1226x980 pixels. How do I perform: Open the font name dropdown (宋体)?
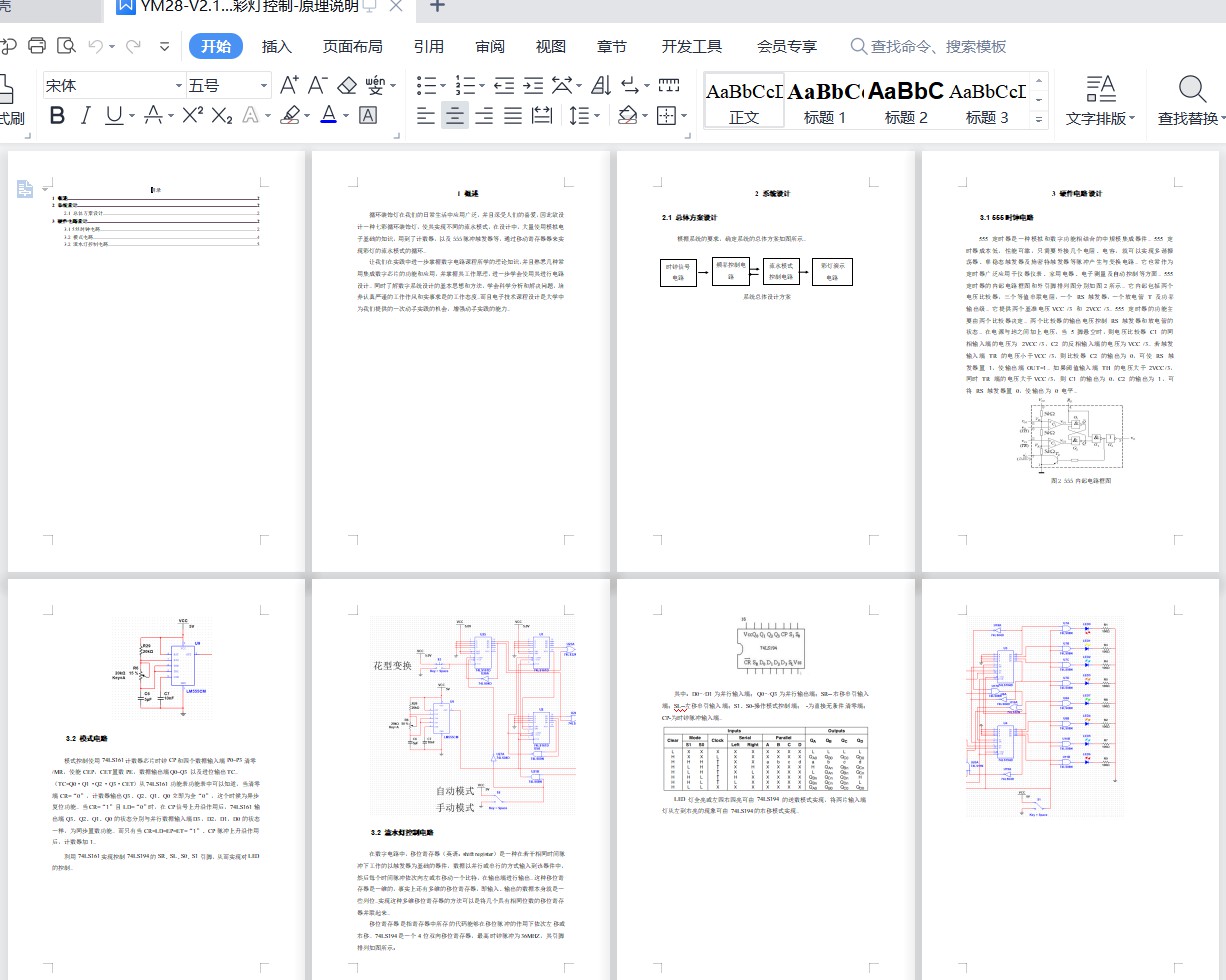(x=179, y=85)
